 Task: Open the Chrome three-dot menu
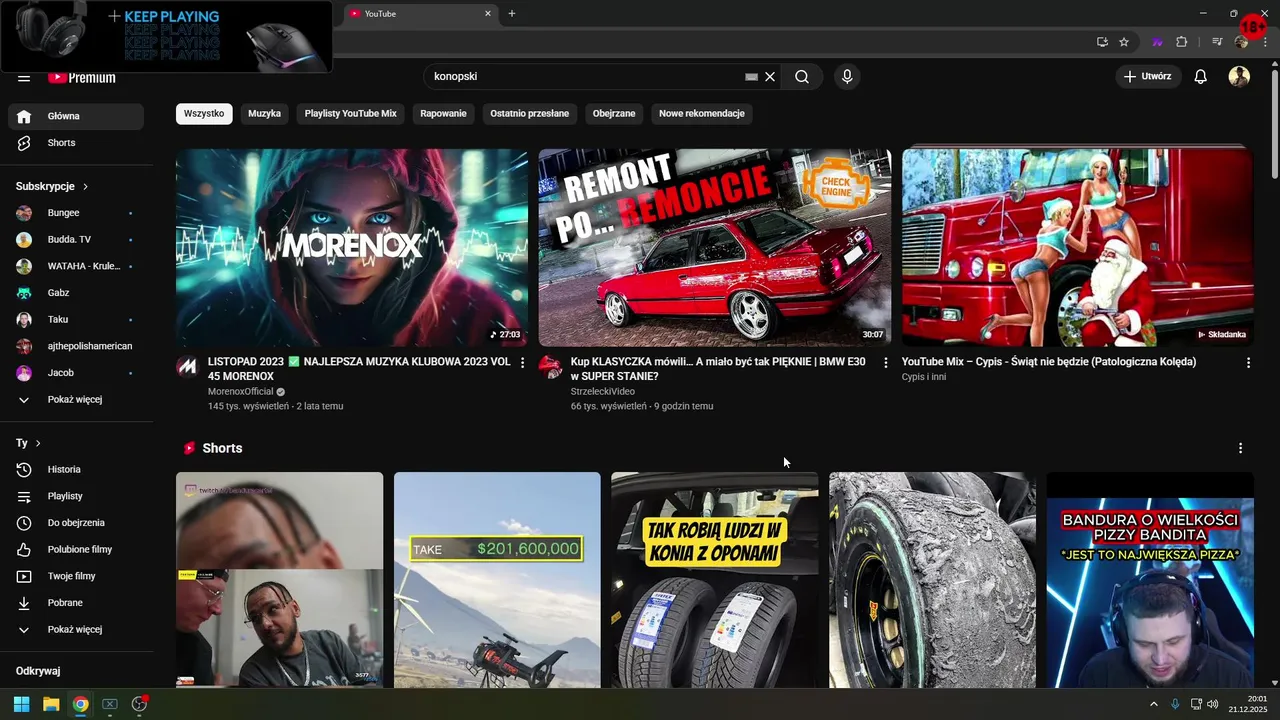tap(1265, 42)
